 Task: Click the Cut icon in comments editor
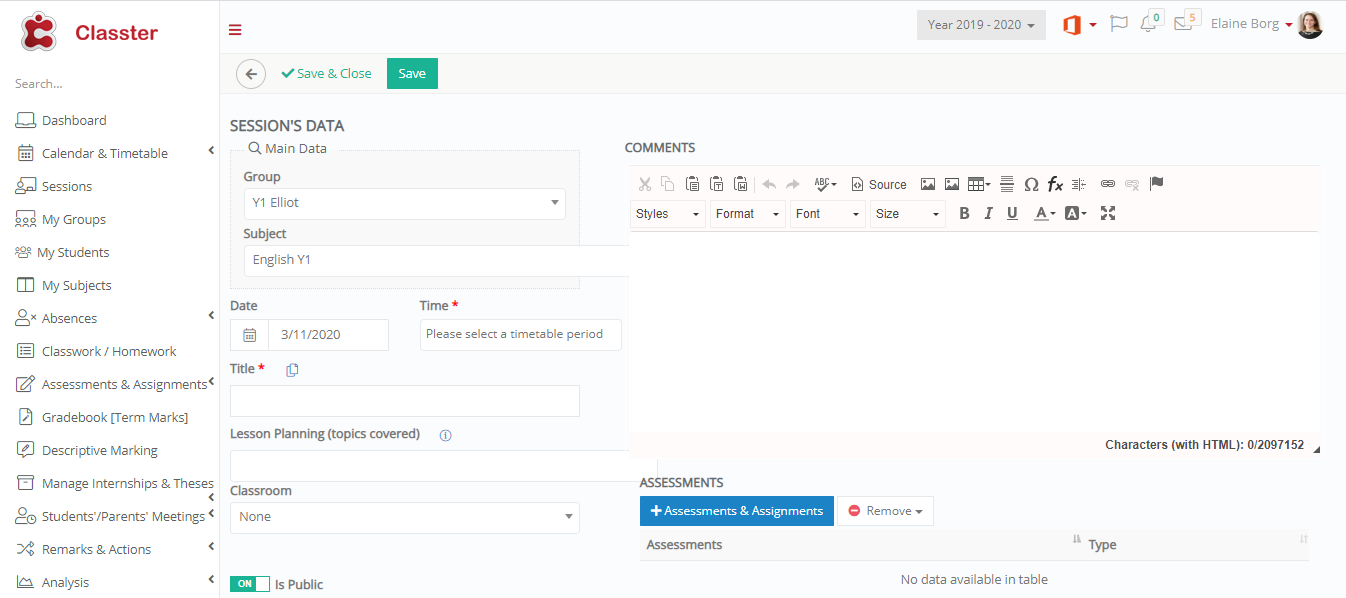pos(645,184)
